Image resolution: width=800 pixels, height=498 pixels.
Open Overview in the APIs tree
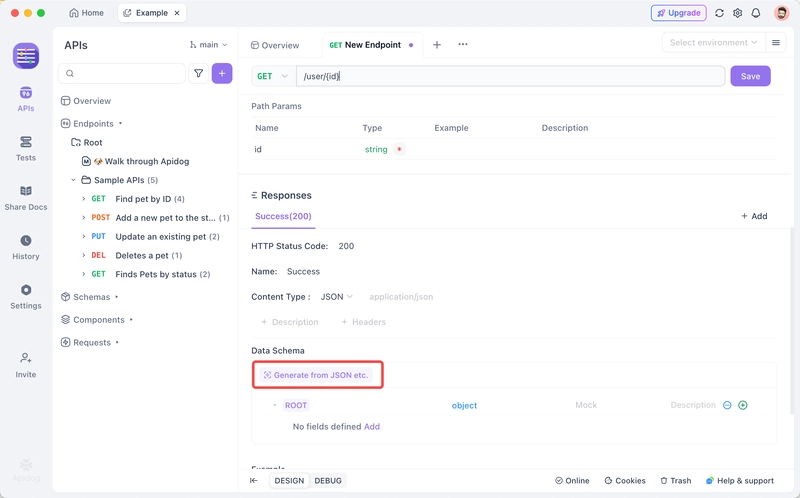click(x=86, y=101)
